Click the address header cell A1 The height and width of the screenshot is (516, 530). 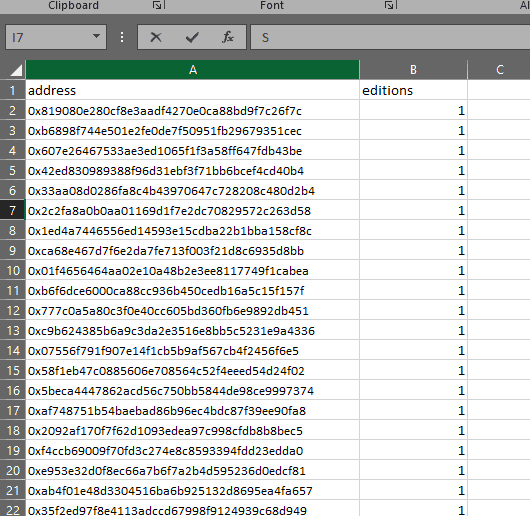[x=193, y=90]
